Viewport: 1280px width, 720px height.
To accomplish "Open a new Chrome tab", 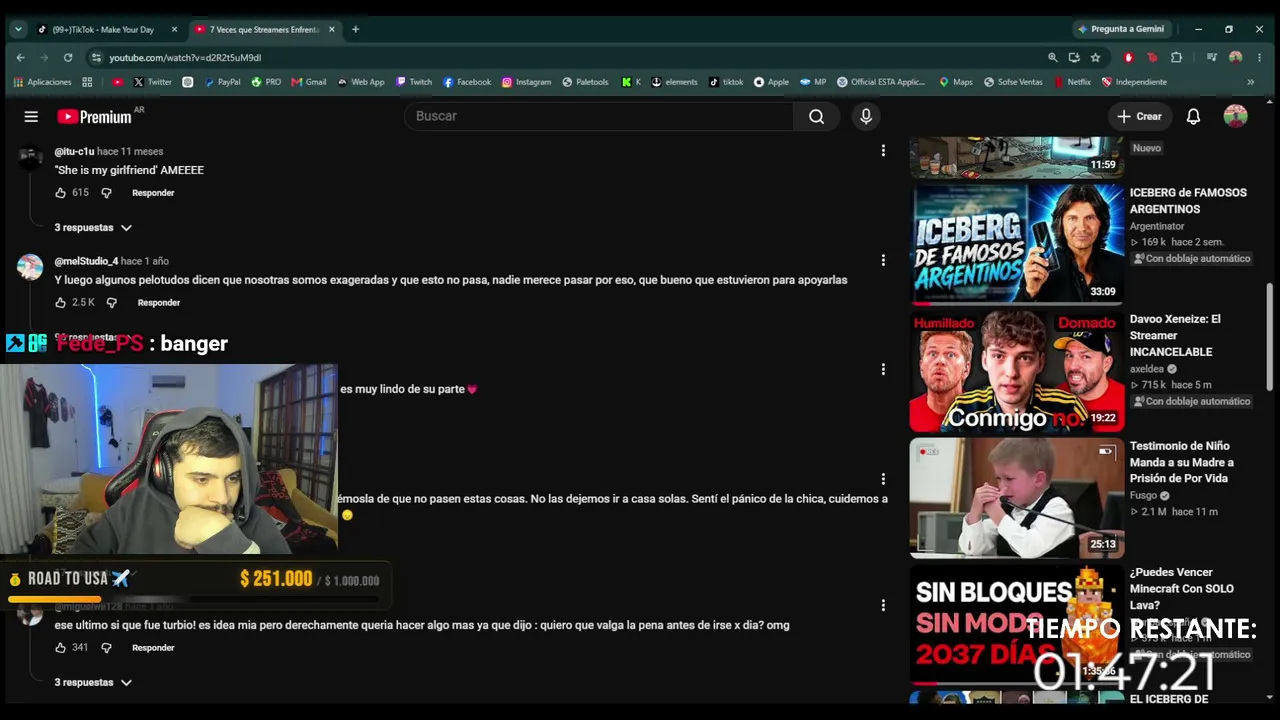I will pyautogui.click(x=355, y=29).
